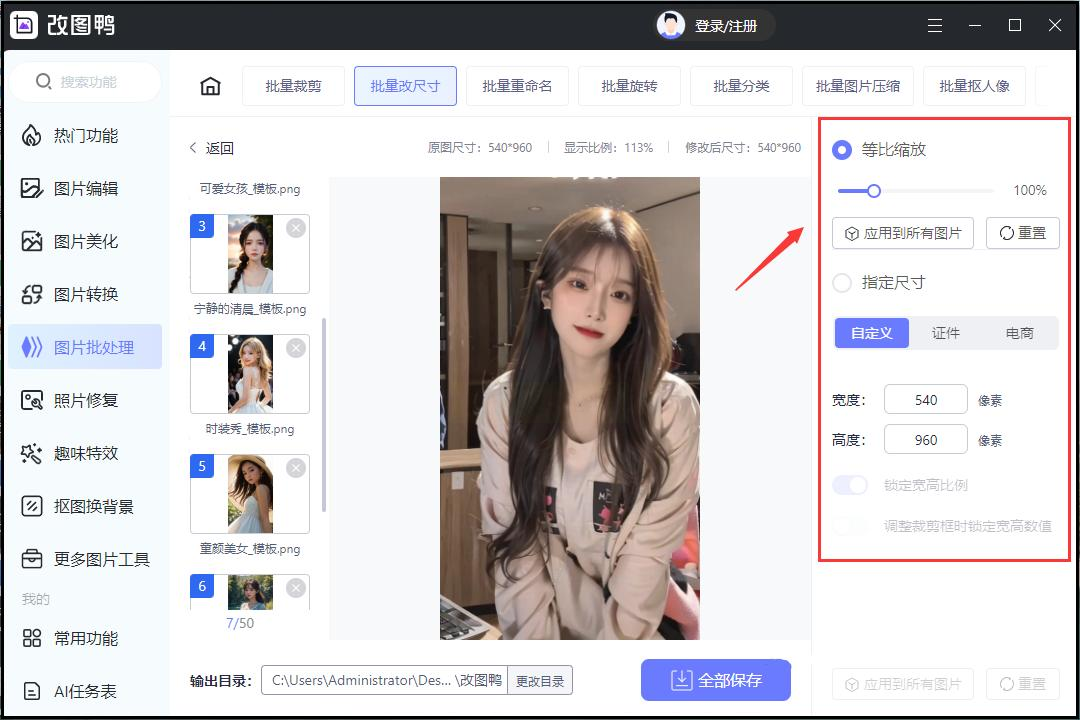Viewport: 1080px width, 720px height.
Task: Switch to 批量抠人像 tab
Action: [975, 86]
